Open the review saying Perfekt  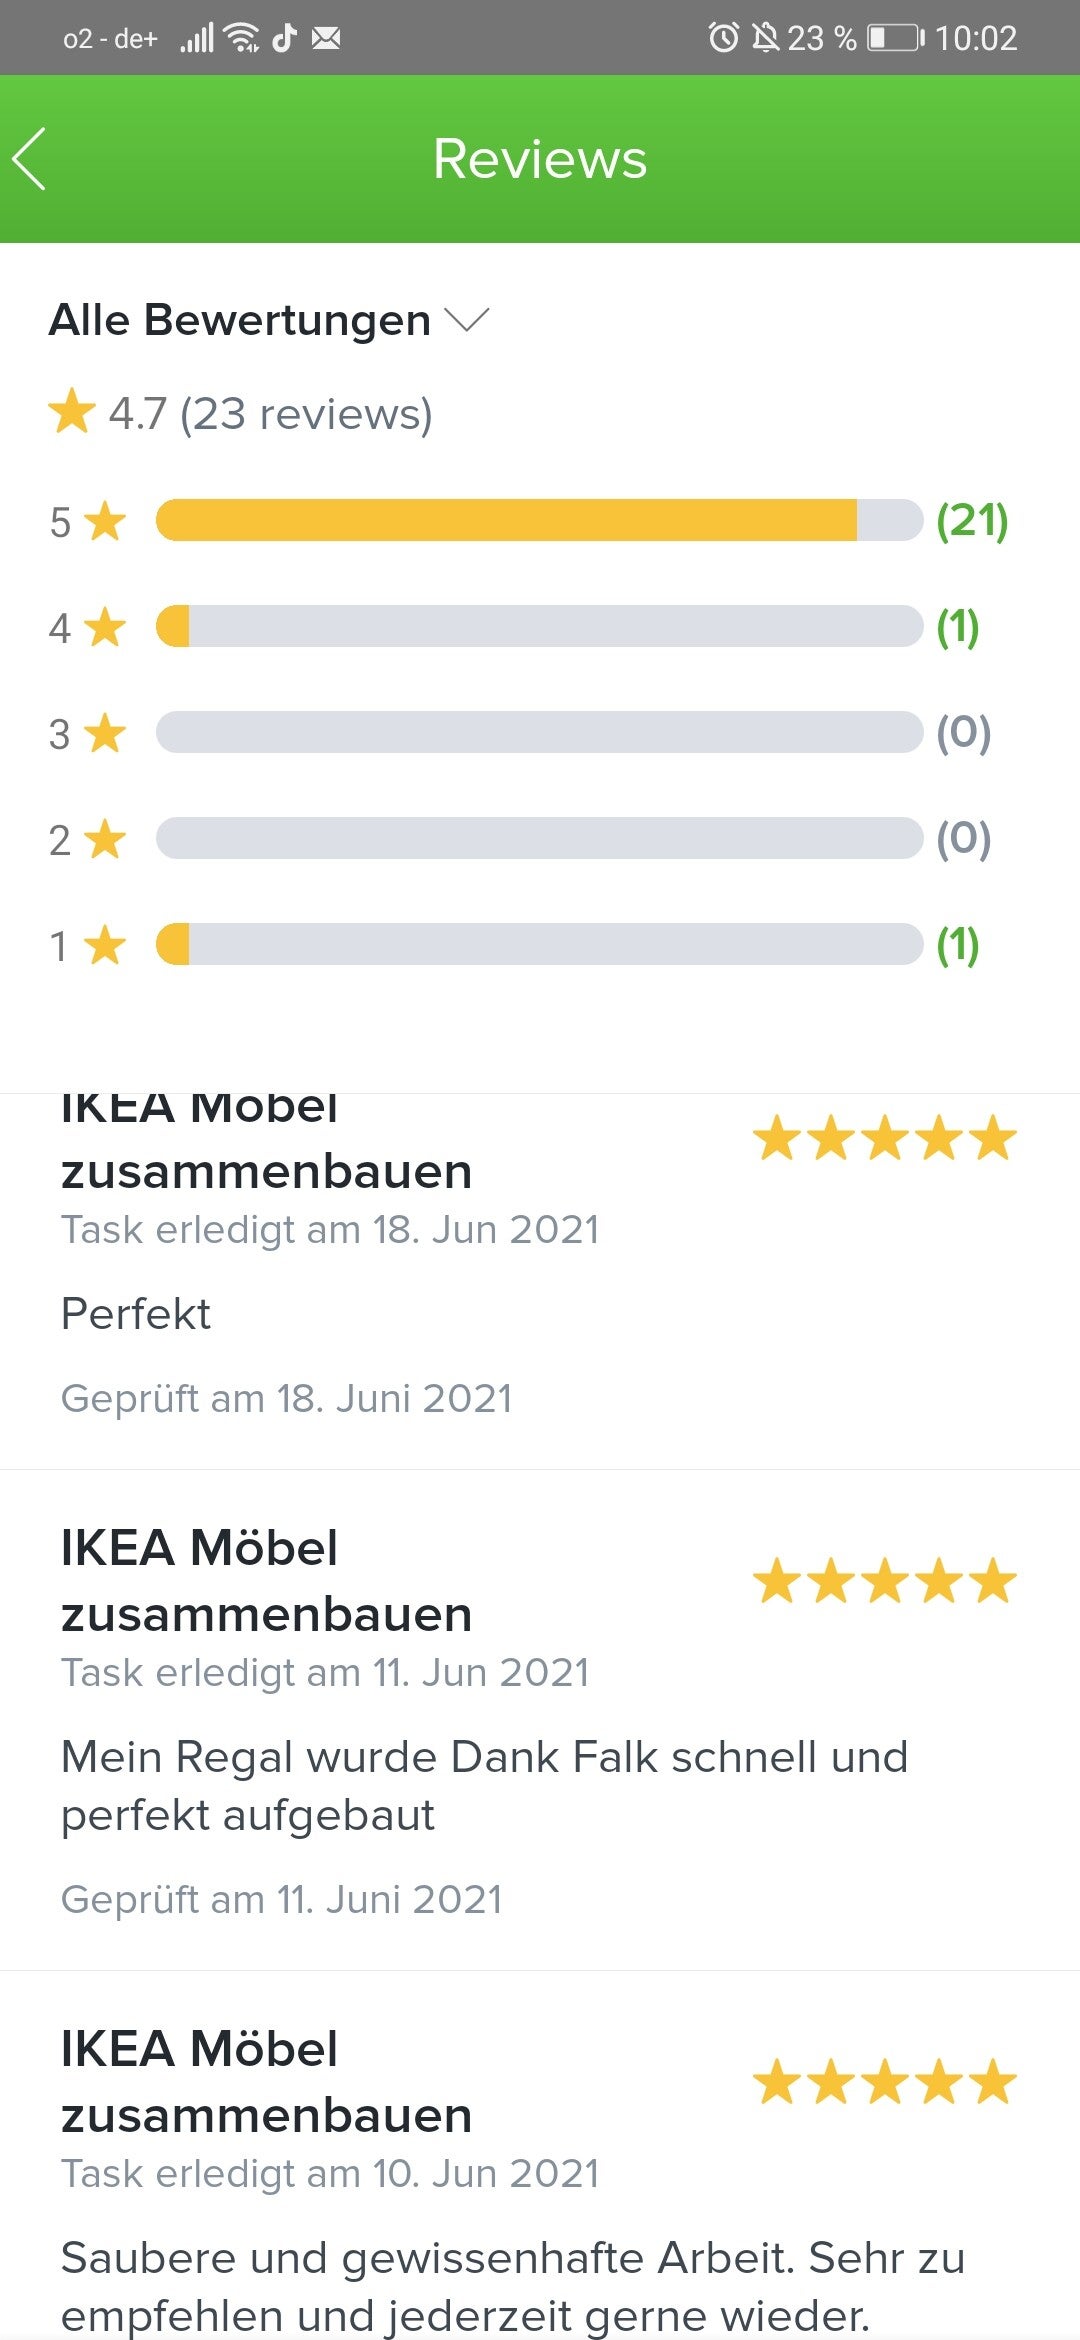[x=136, y=1314]
